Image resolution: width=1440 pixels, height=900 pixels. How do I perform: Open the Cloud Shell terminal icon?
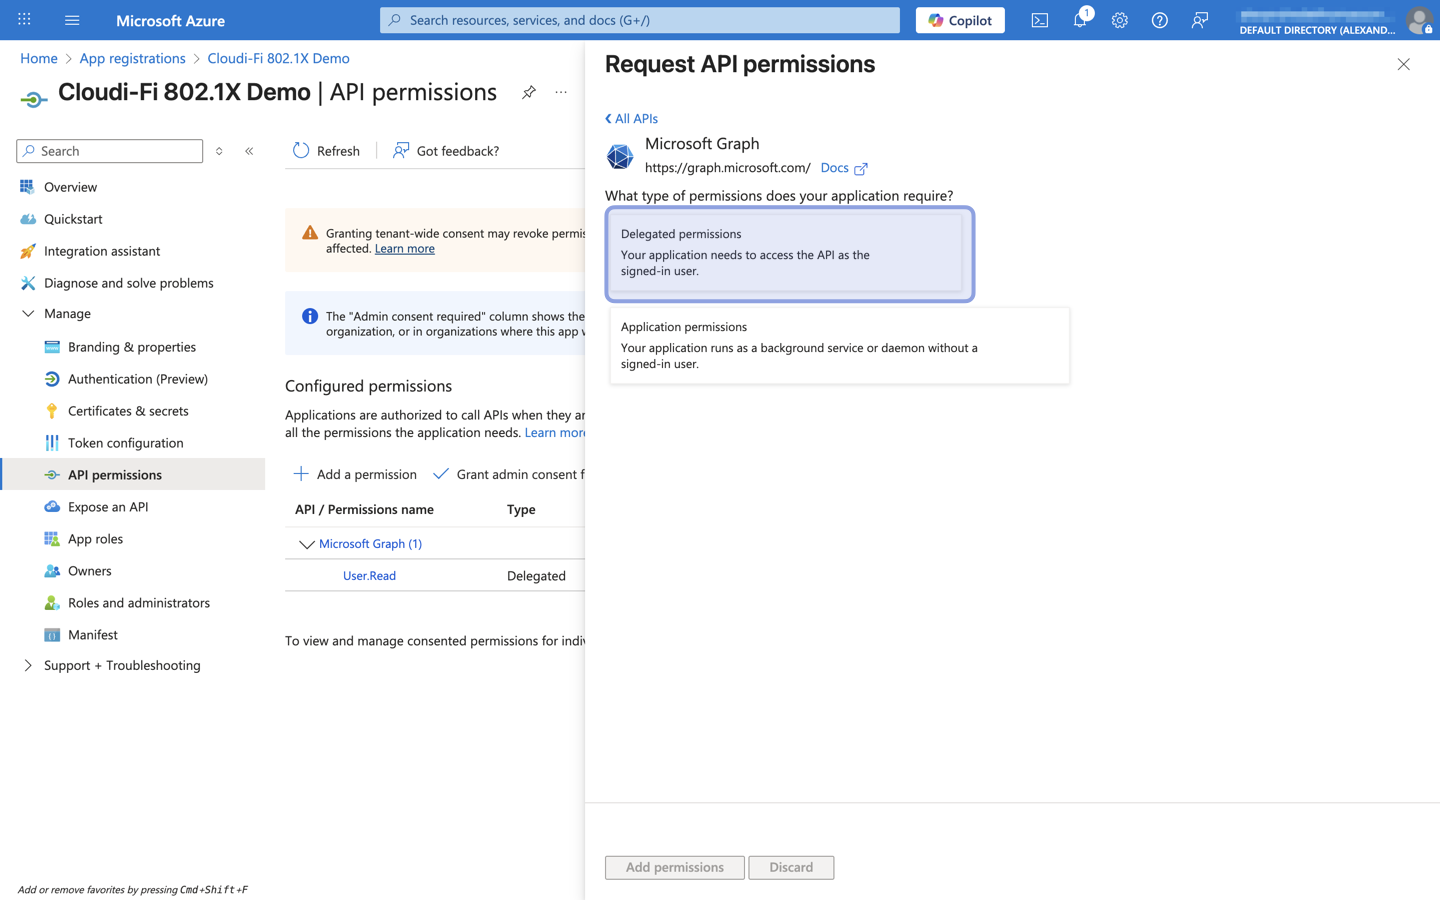(x=1039, y=20)
